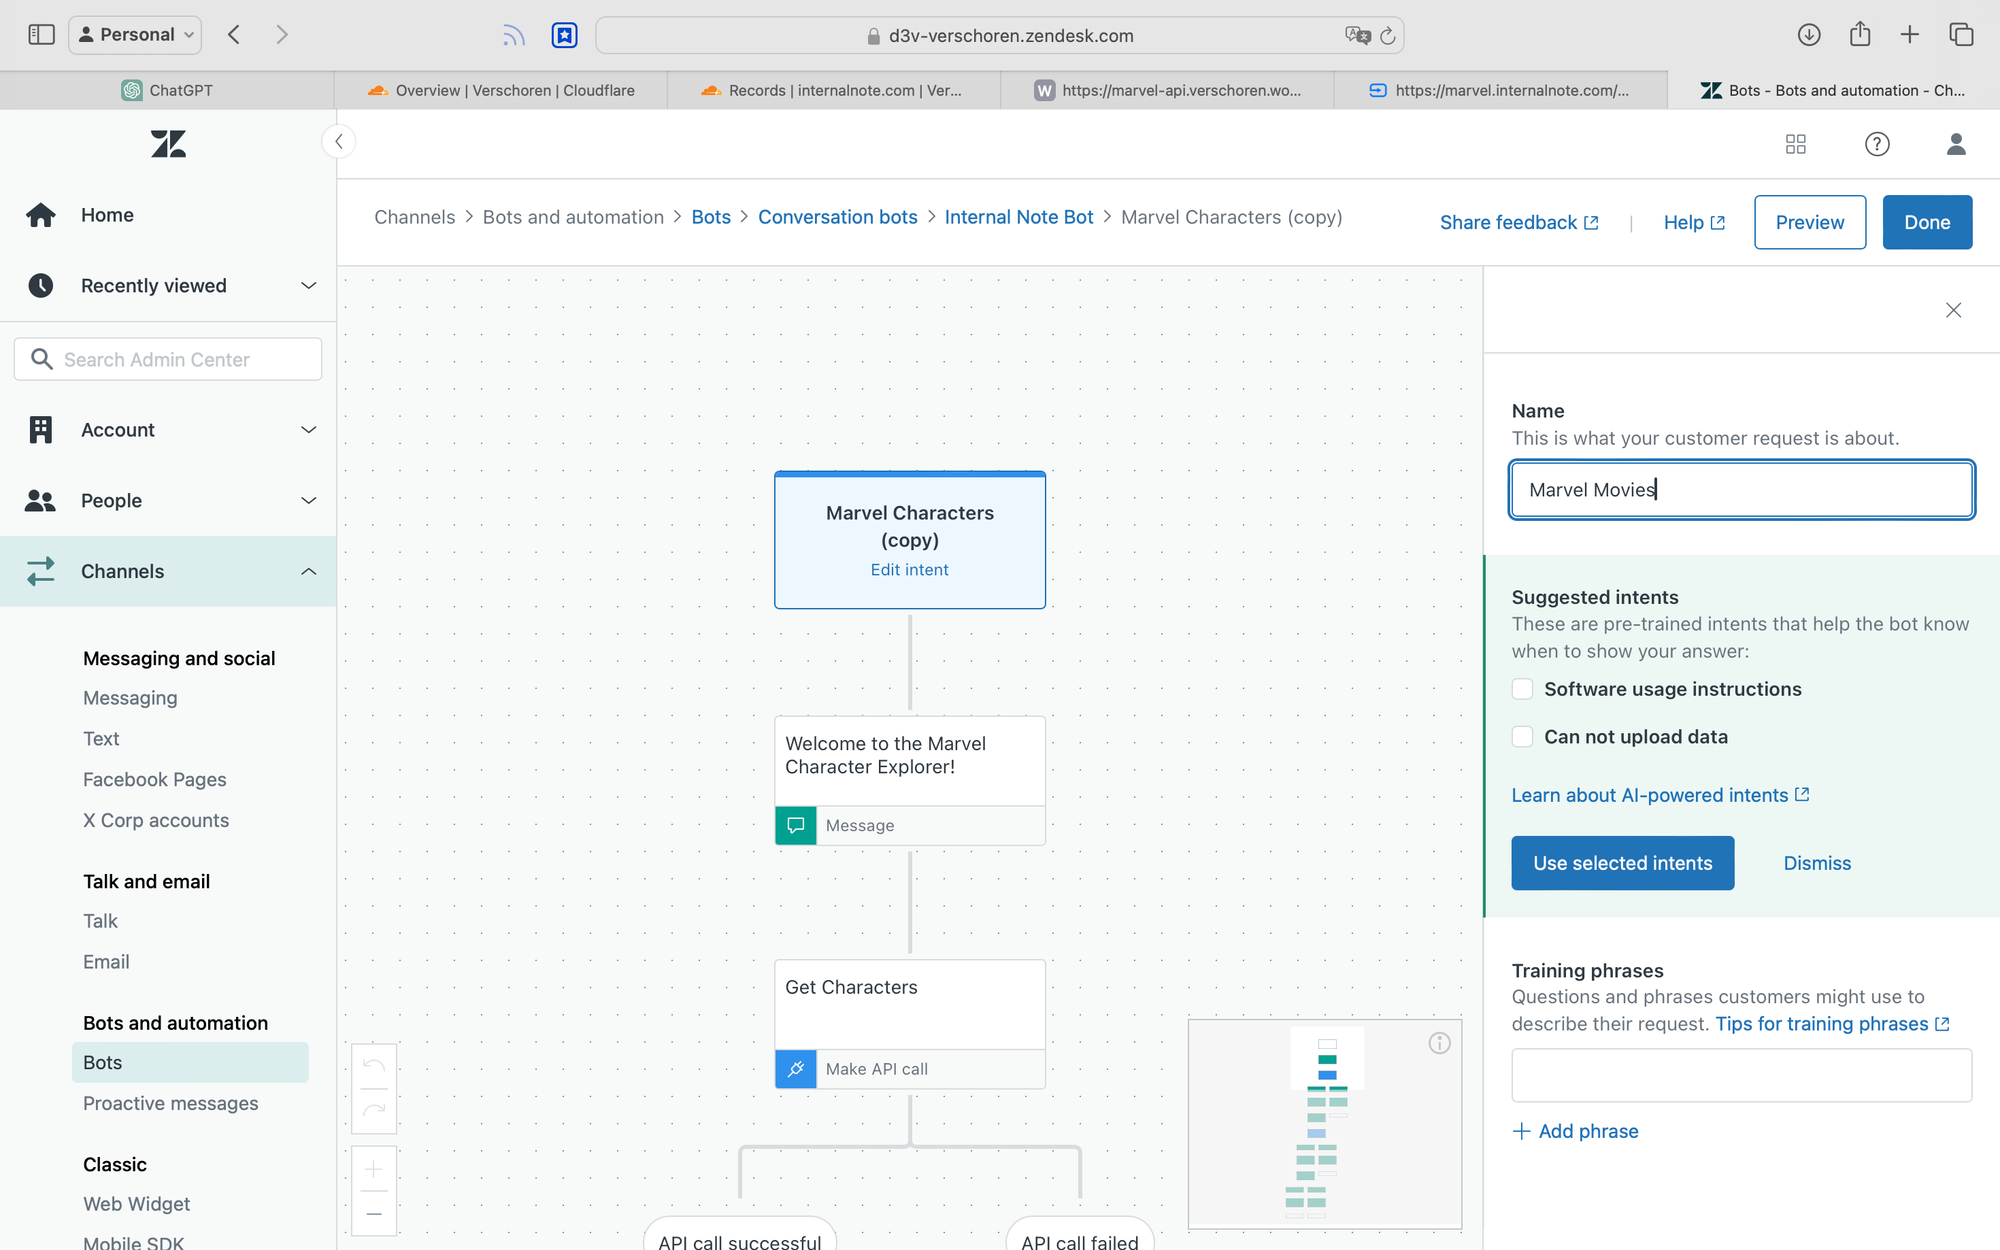
Task: Open Proactive messages in sidebar
Action: pyautogui.click(x=170, y=1103)
